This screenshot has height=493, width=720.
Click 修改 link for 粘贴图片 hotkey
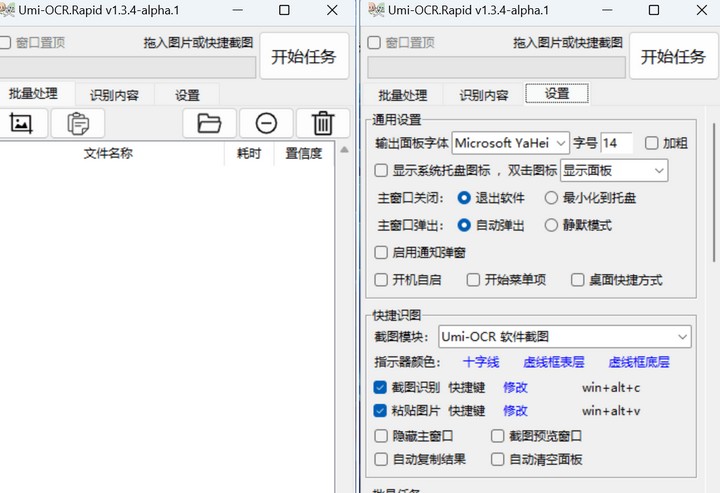pos(515,411)
